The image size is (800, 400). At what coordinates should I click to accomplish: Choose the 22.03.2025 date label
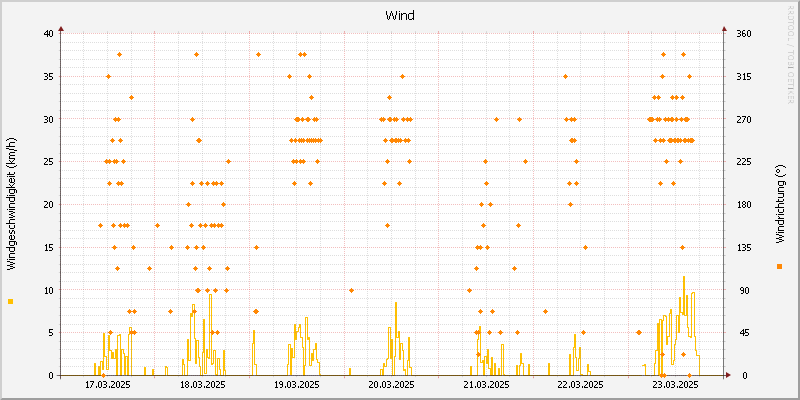click(x=579, y=385)
